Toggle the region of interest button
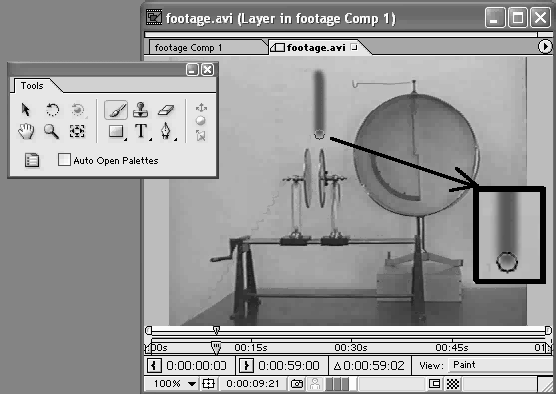The image size is (556, 394). pyautogui.click(x=434, y=384)
